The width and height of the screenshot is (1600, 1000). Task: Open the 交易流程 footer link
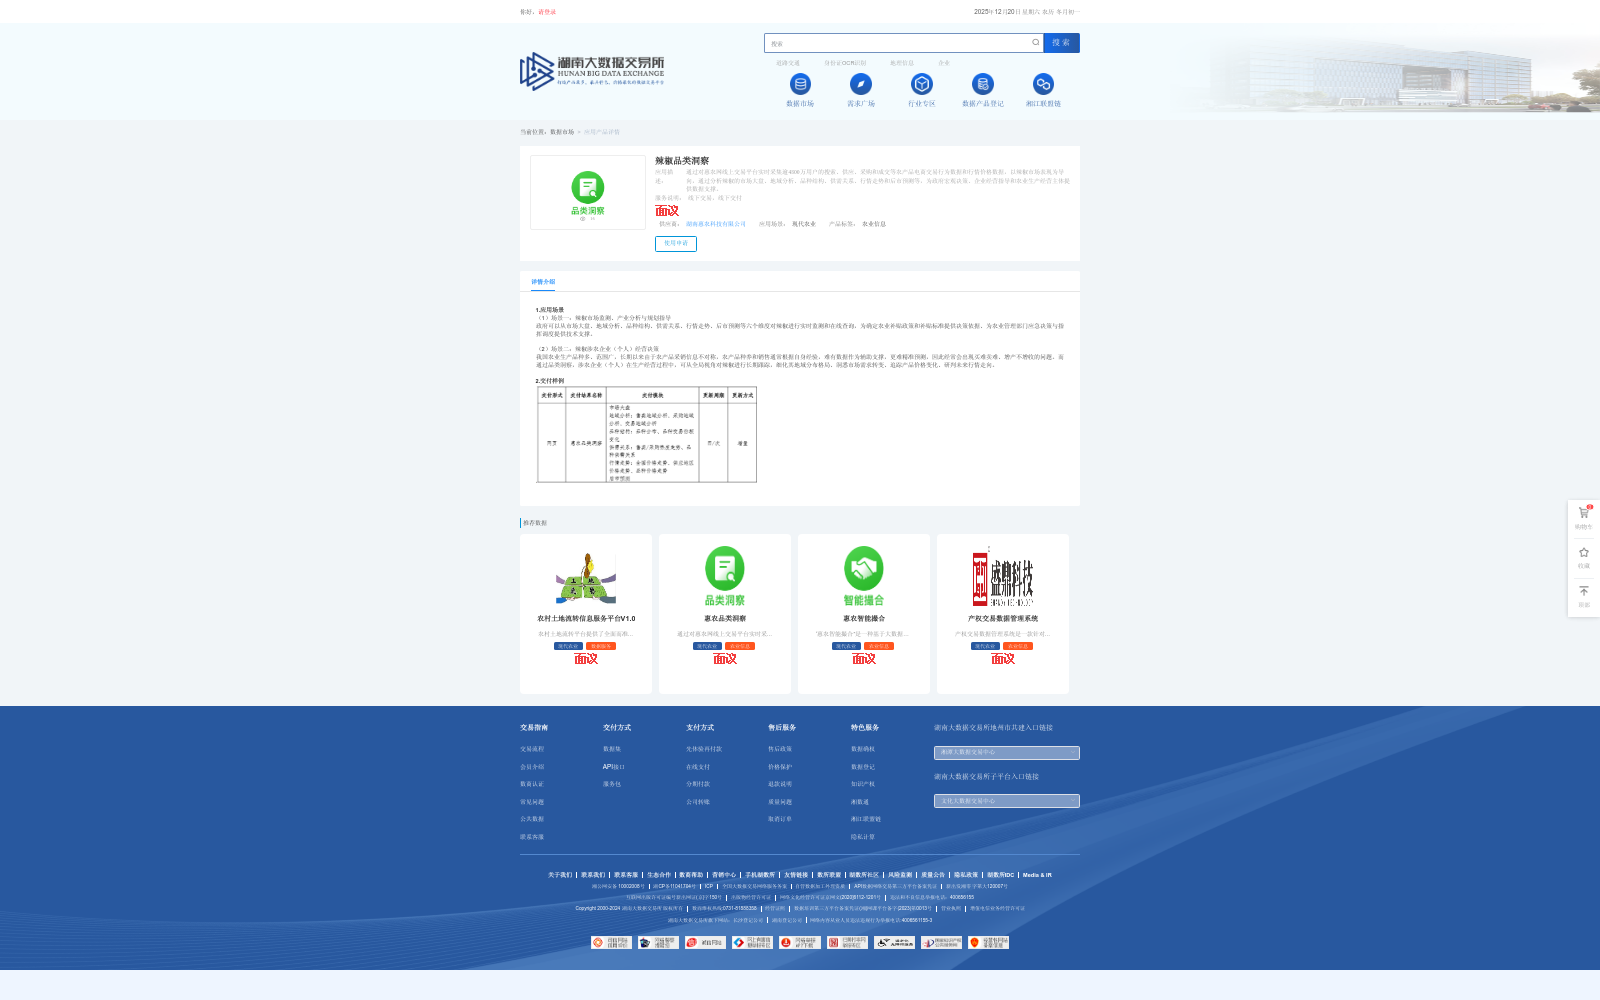tap(532, 749)
